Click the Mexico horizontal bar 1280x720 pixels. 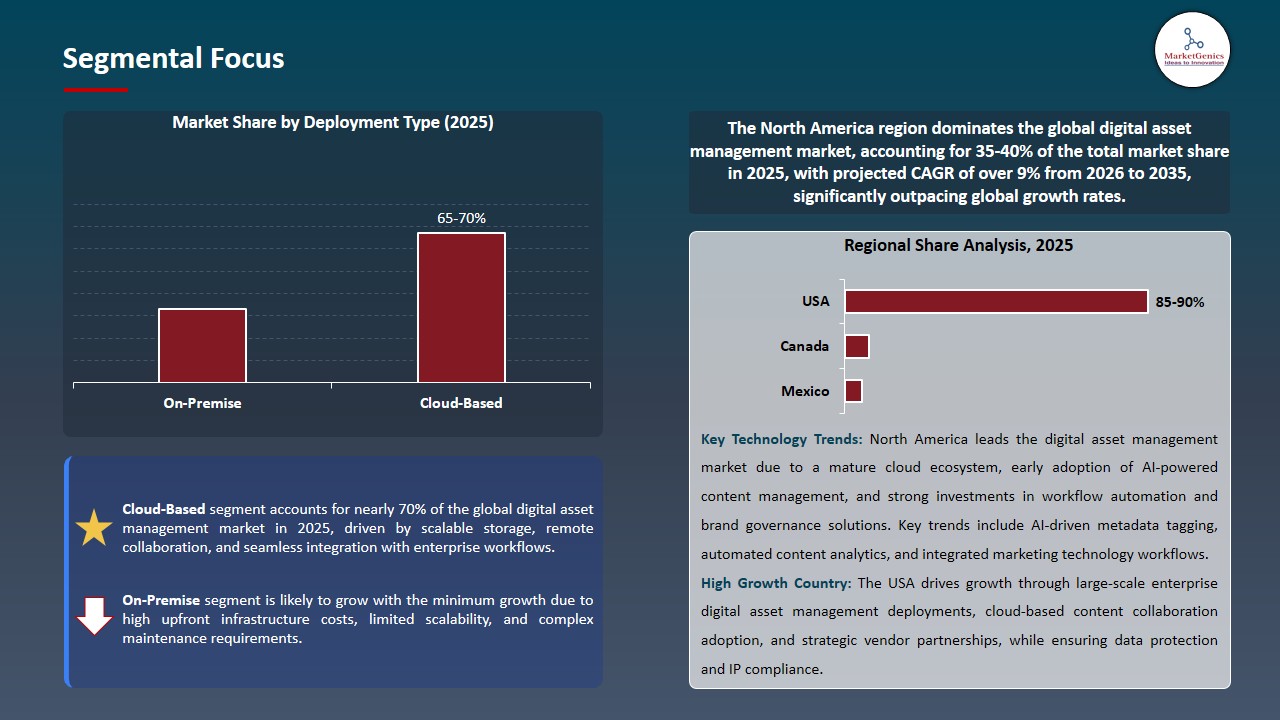[x=853, y=391]
